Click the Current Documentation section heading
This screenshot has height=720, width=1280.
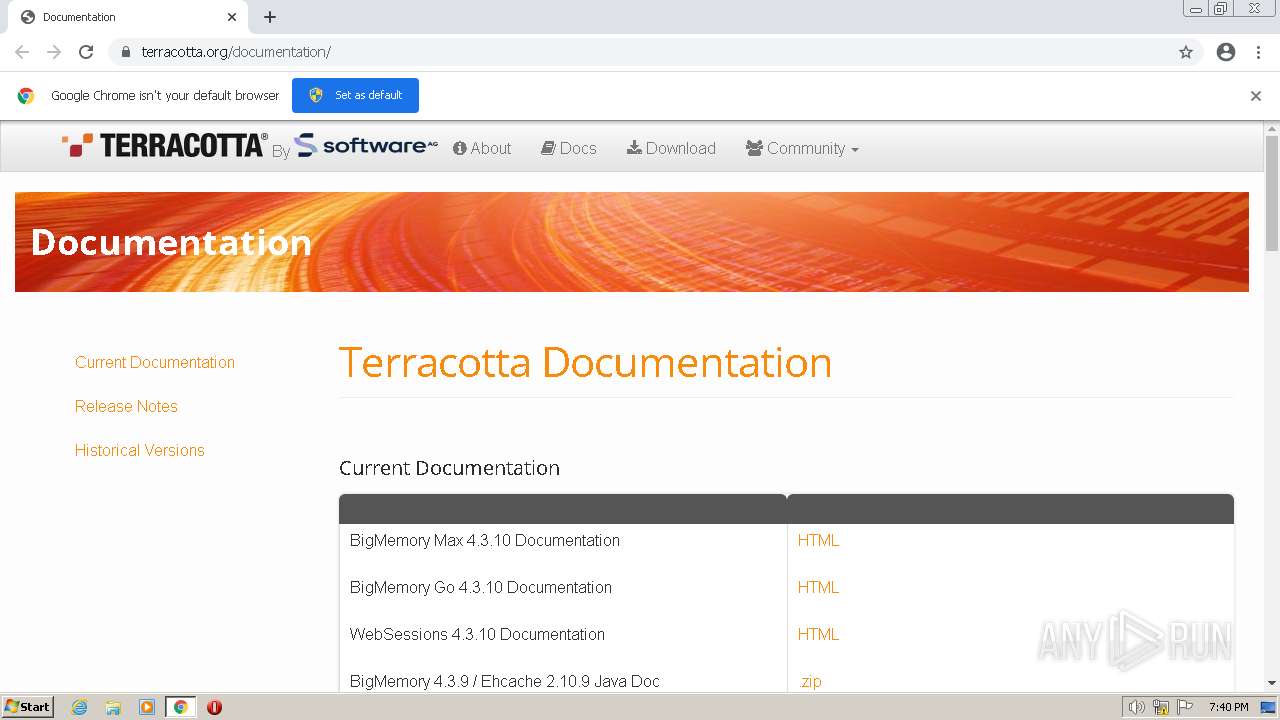tap(449, 468)
